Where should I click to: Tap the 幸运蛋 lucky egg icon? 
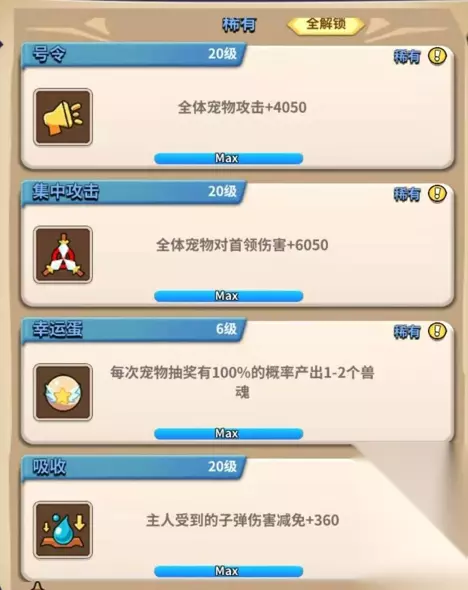tap(63, 392)
